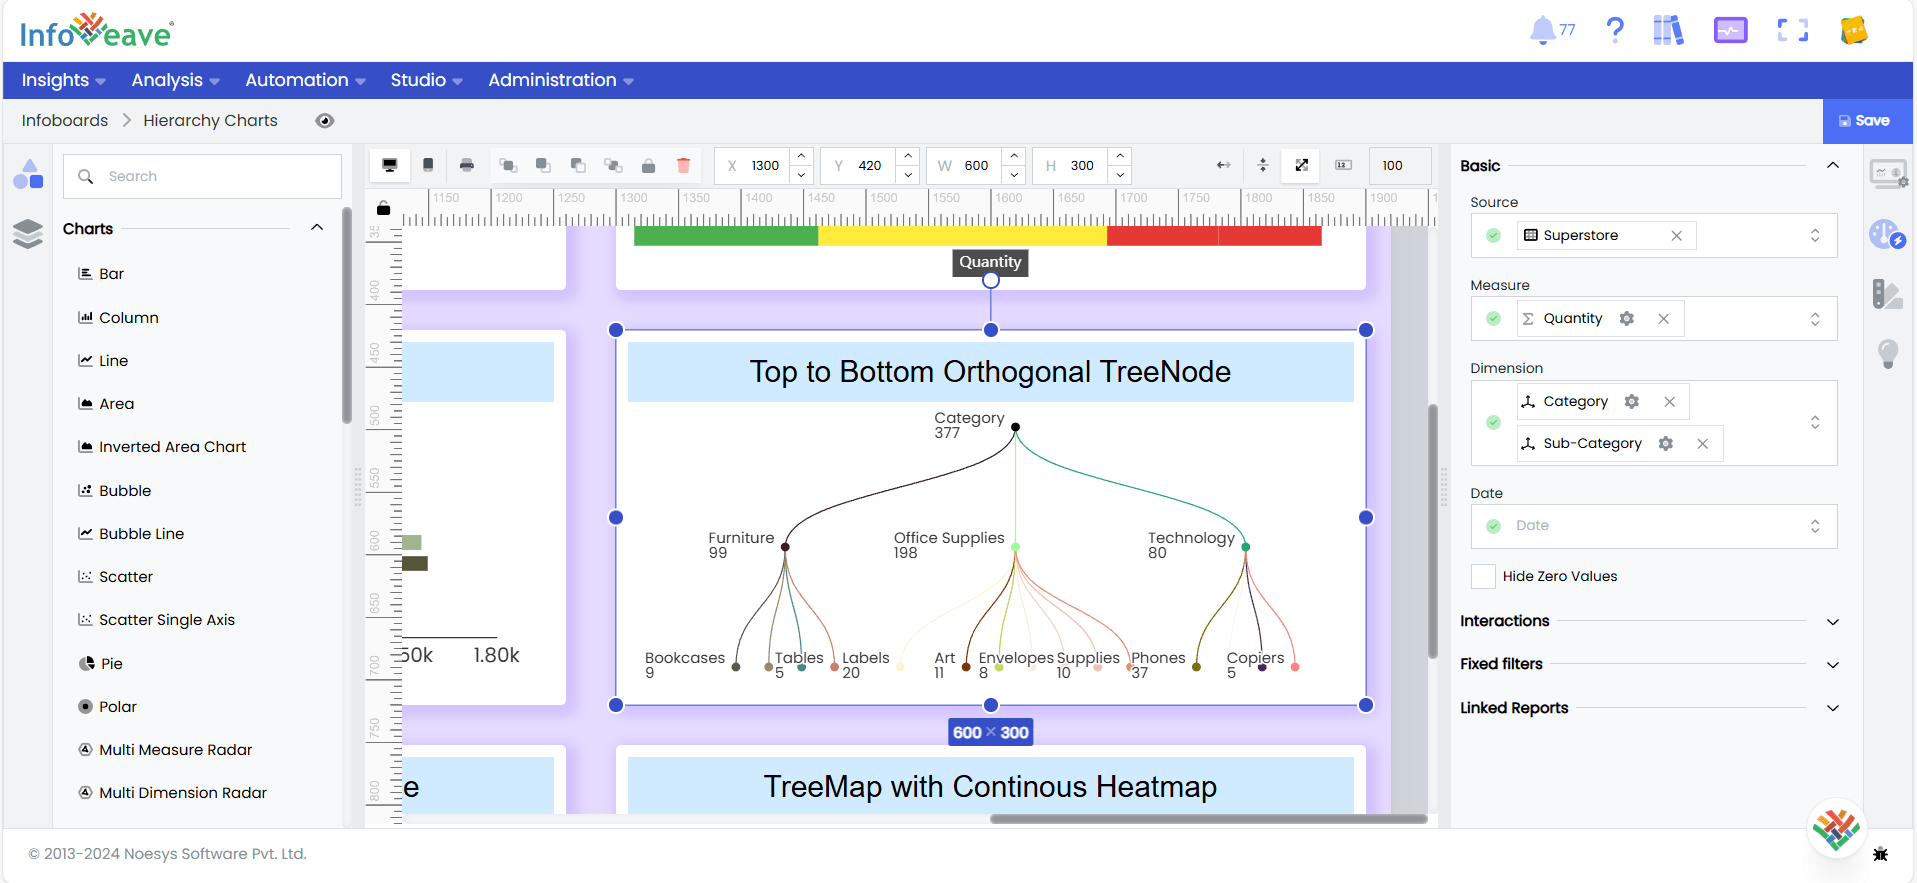Viewport: 1917px width, 883px height.
Task: Click the canvas horizontal scrollbar
Action: (1208, 819)
